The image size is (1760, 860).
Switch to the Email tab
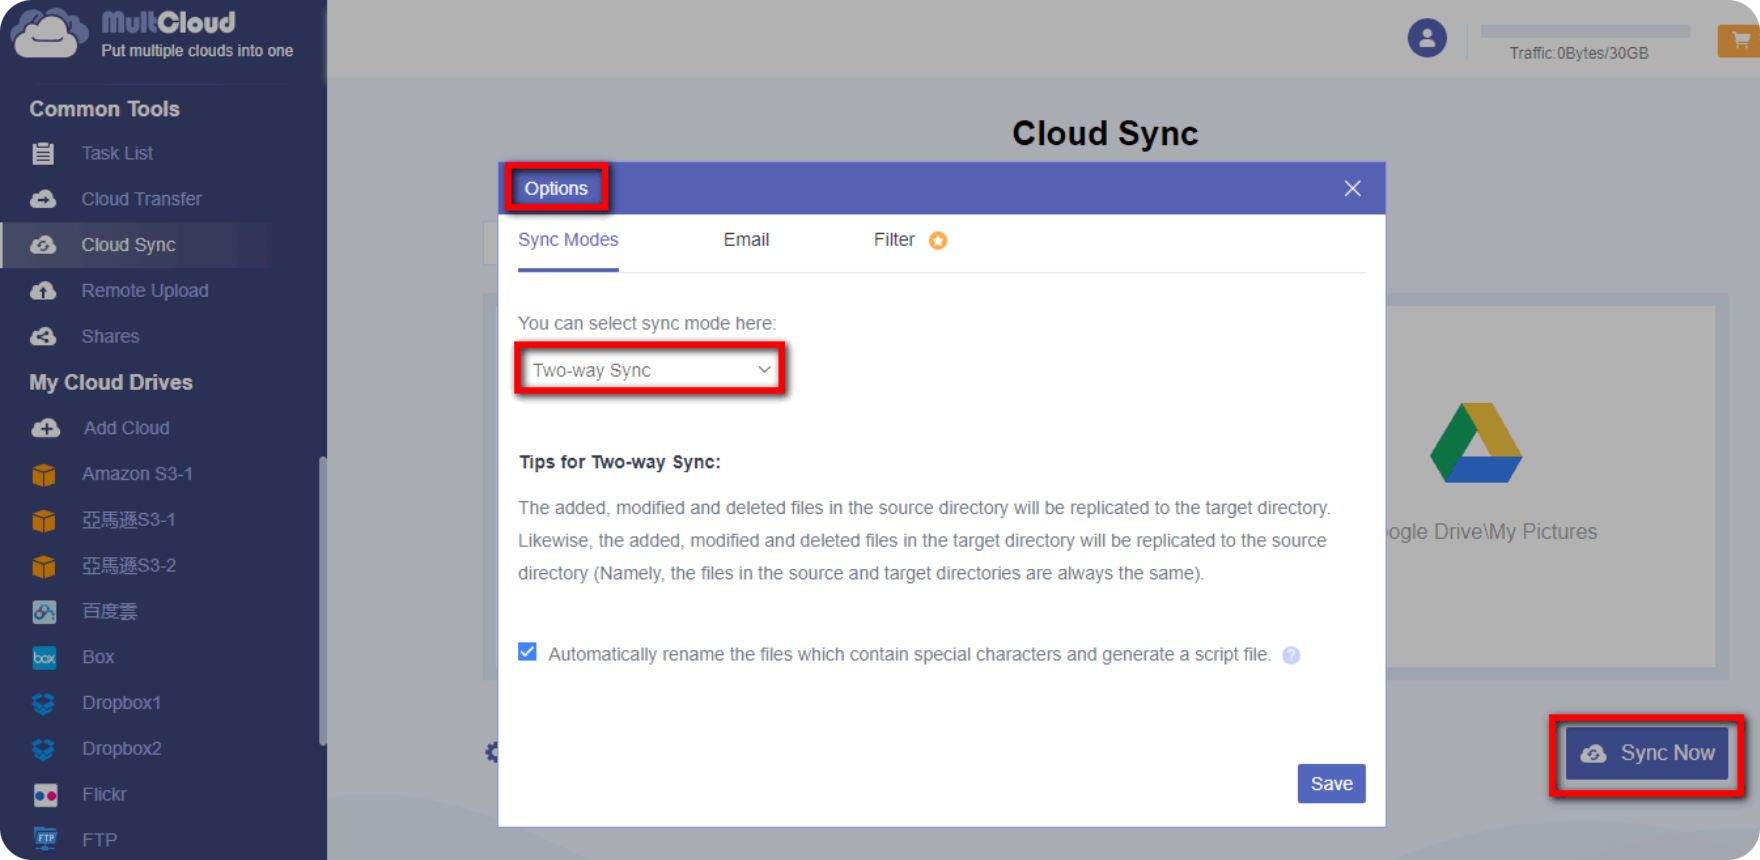746,240
